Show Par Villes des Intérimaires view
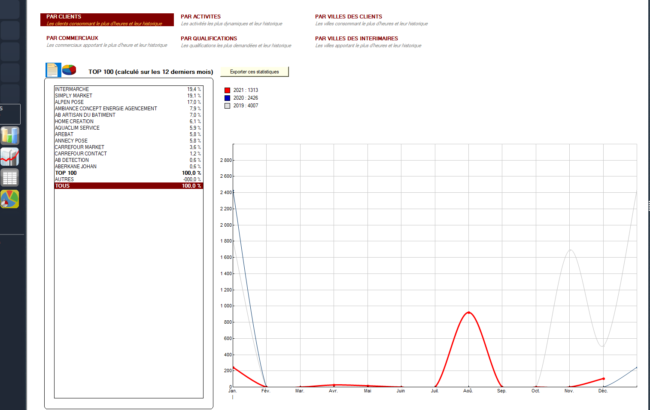This screenshot has height=410, width=650. tap(356, 38)
